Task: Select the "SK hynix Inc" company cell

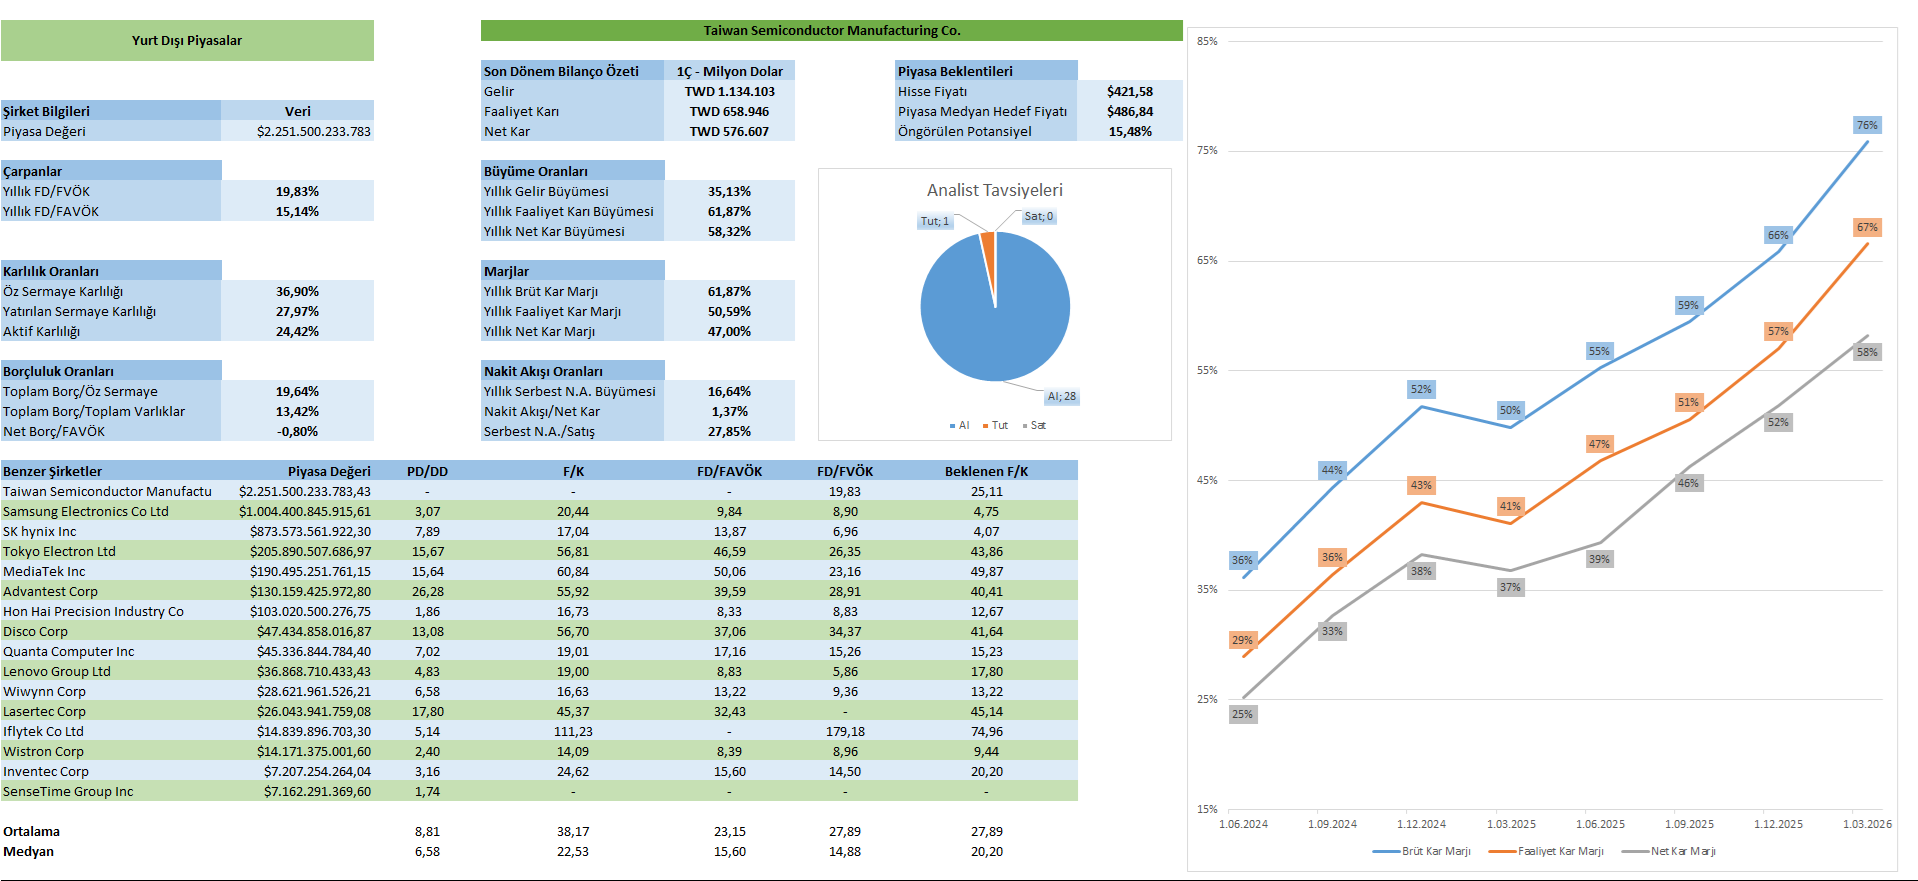Action: pyautogui.click(x=40, y=531)
